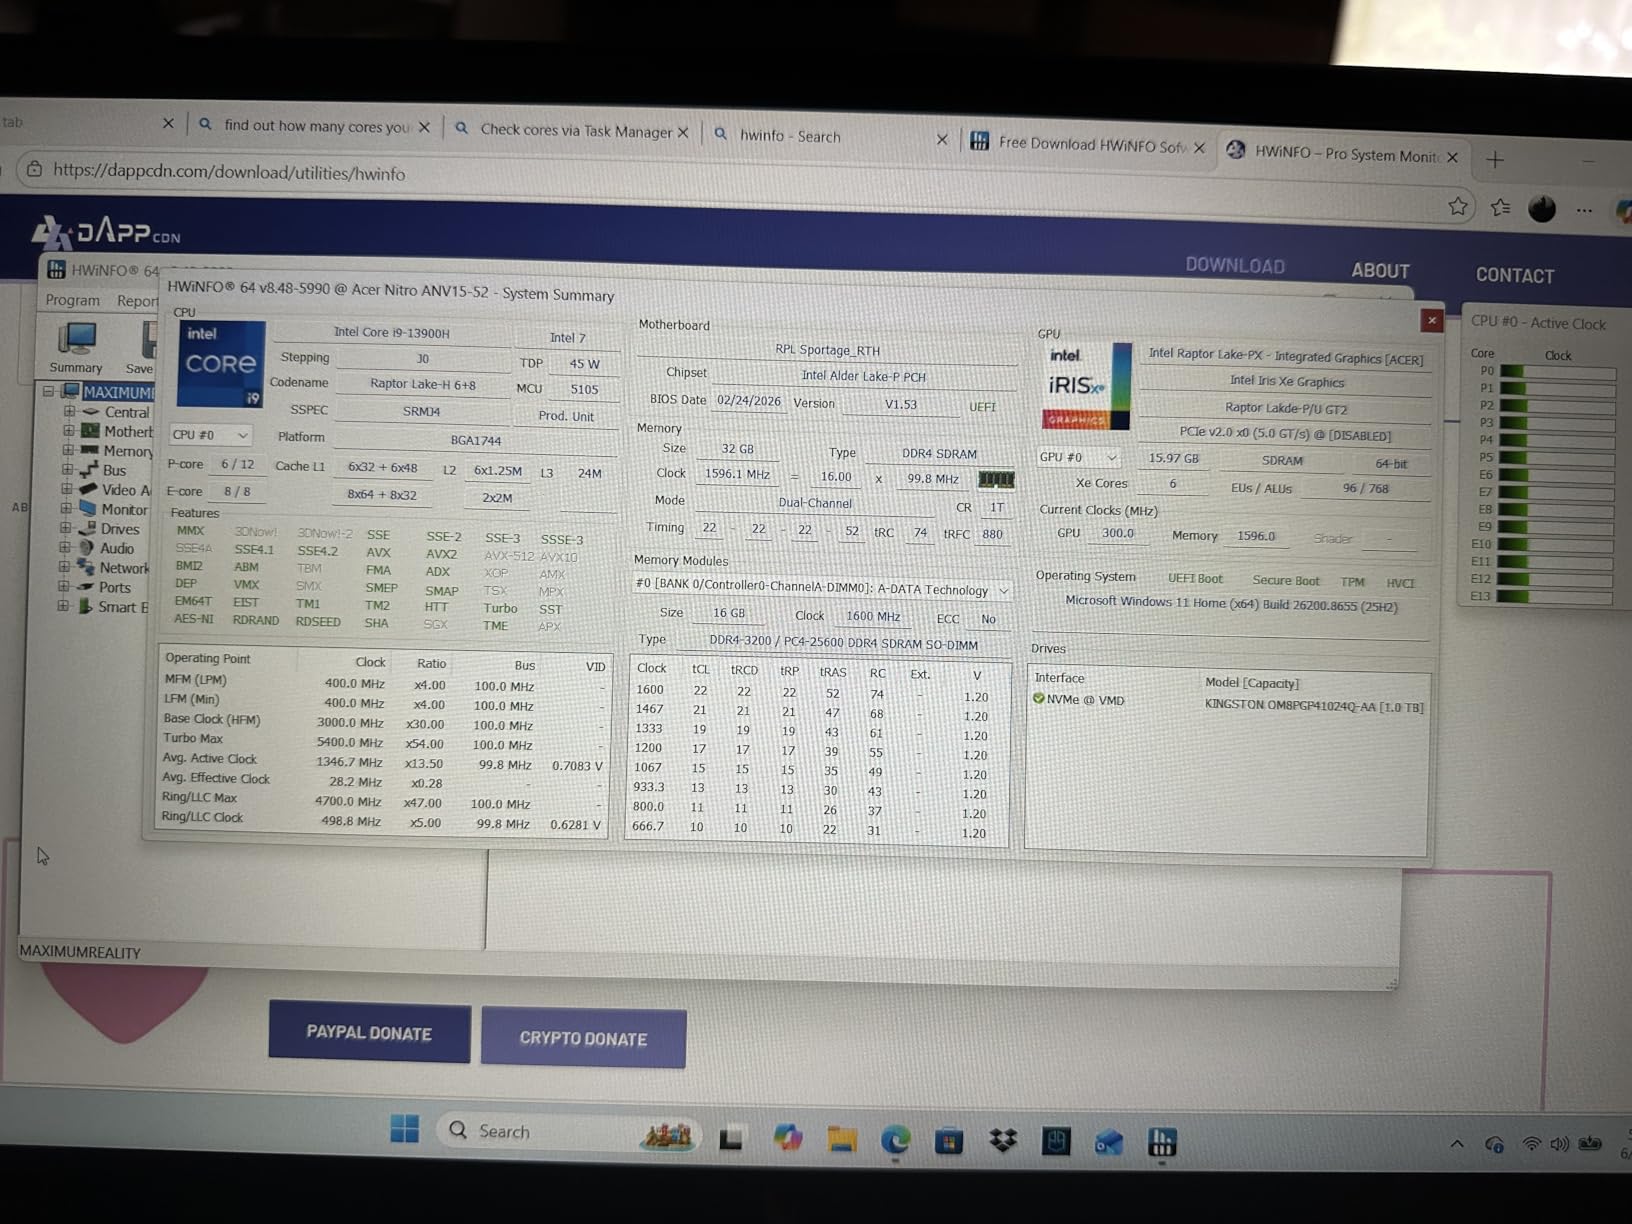Launch Copilot from the taskbar
Viewport: 1632px width, 1224px height.
(x=787, y=1138)
